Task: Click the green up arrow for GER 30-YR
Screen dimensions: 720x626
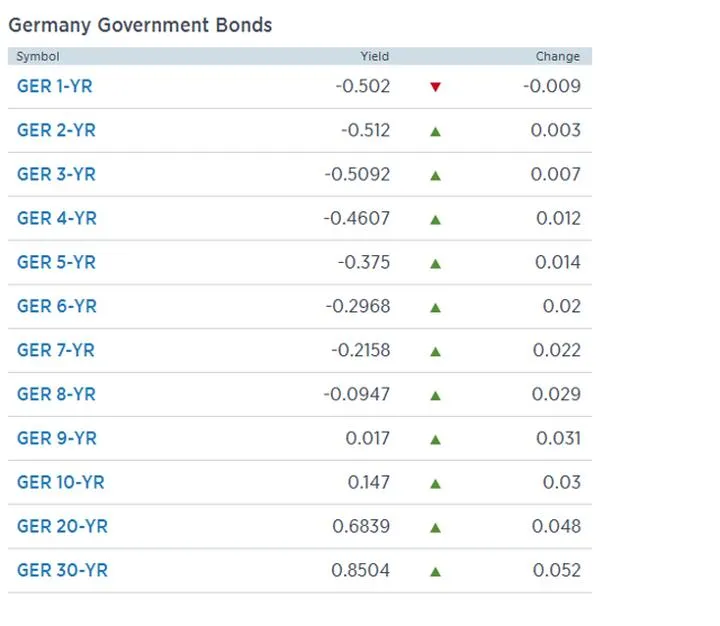Action: click(435, 571)
